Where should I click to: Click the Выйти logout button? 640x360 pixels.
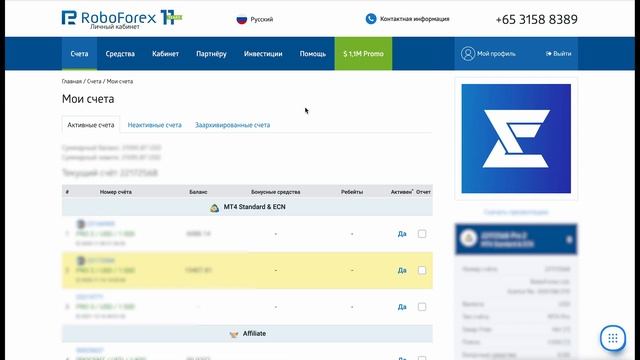click(558, 53)
